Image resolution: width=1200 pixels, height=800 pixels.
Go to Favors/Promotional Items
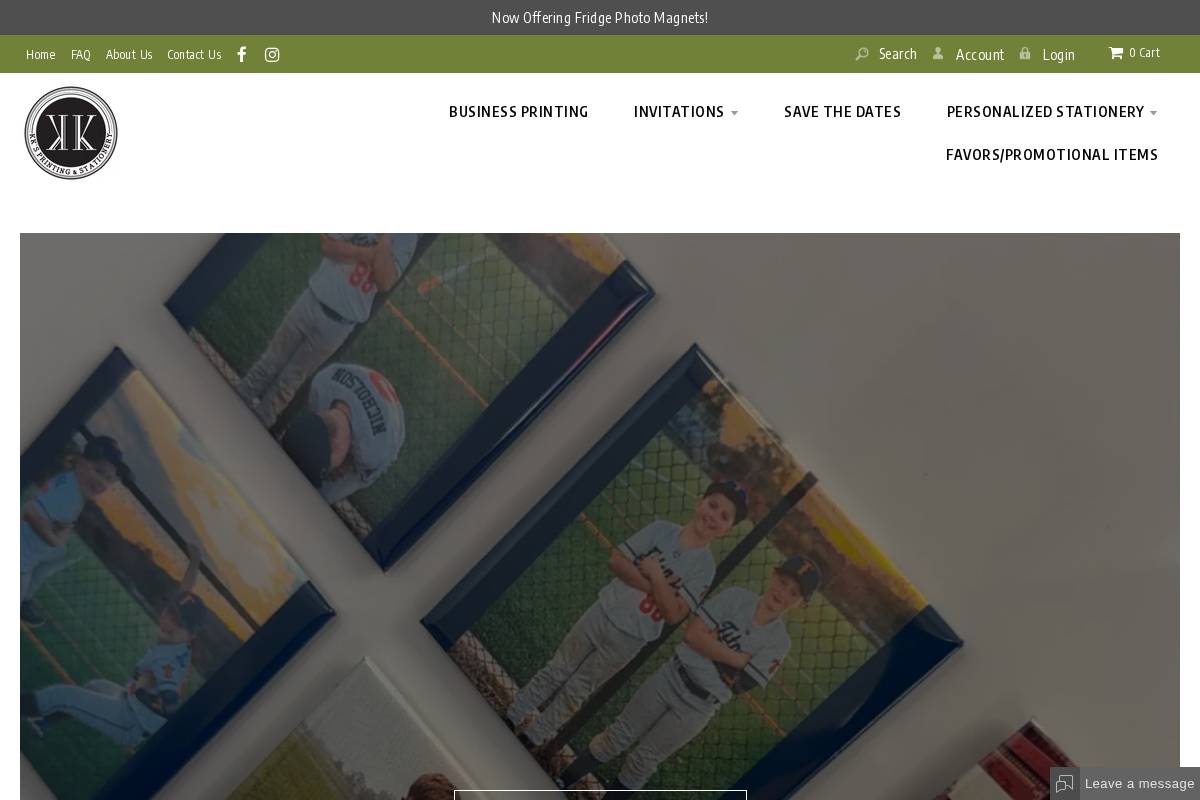[1052, 155]
